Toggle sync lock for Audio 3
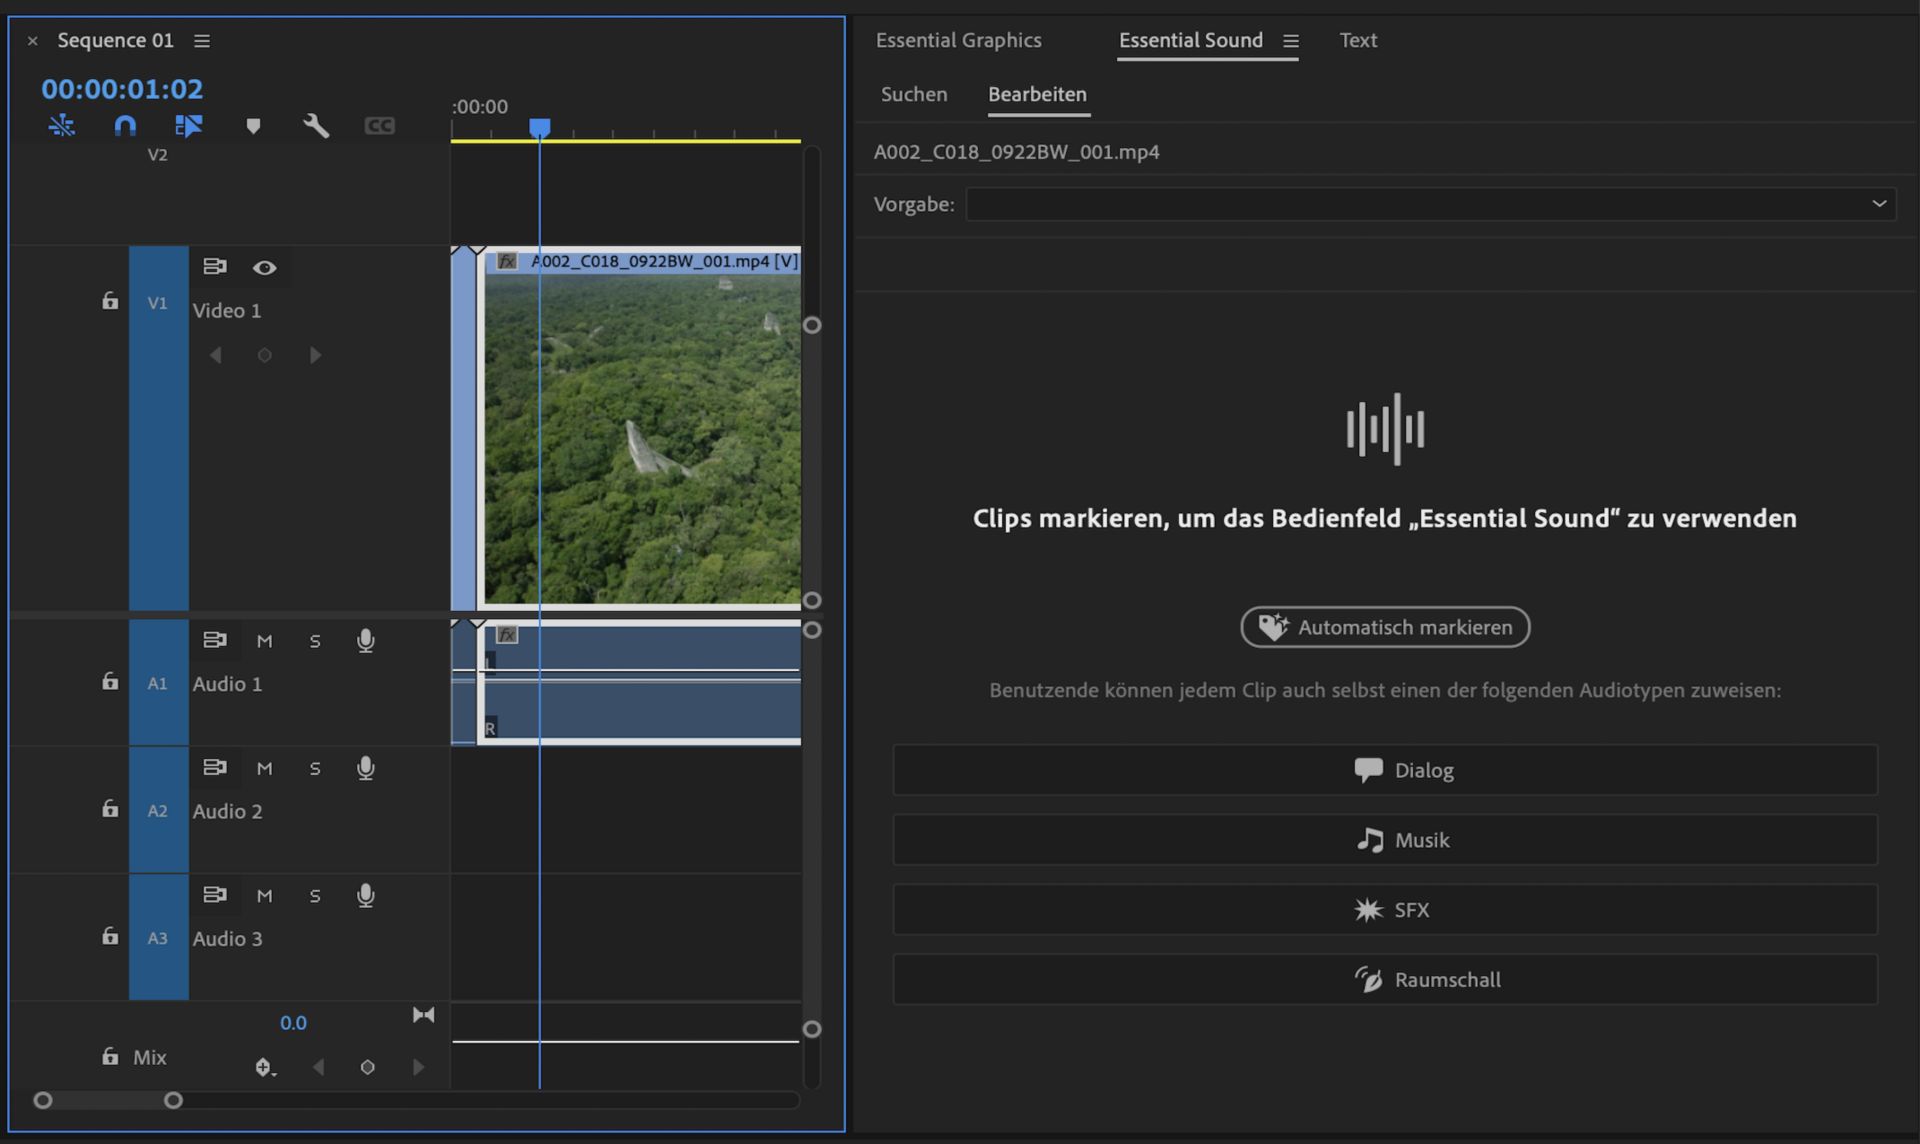The image size is (1920, 1144). click(215, 894)
